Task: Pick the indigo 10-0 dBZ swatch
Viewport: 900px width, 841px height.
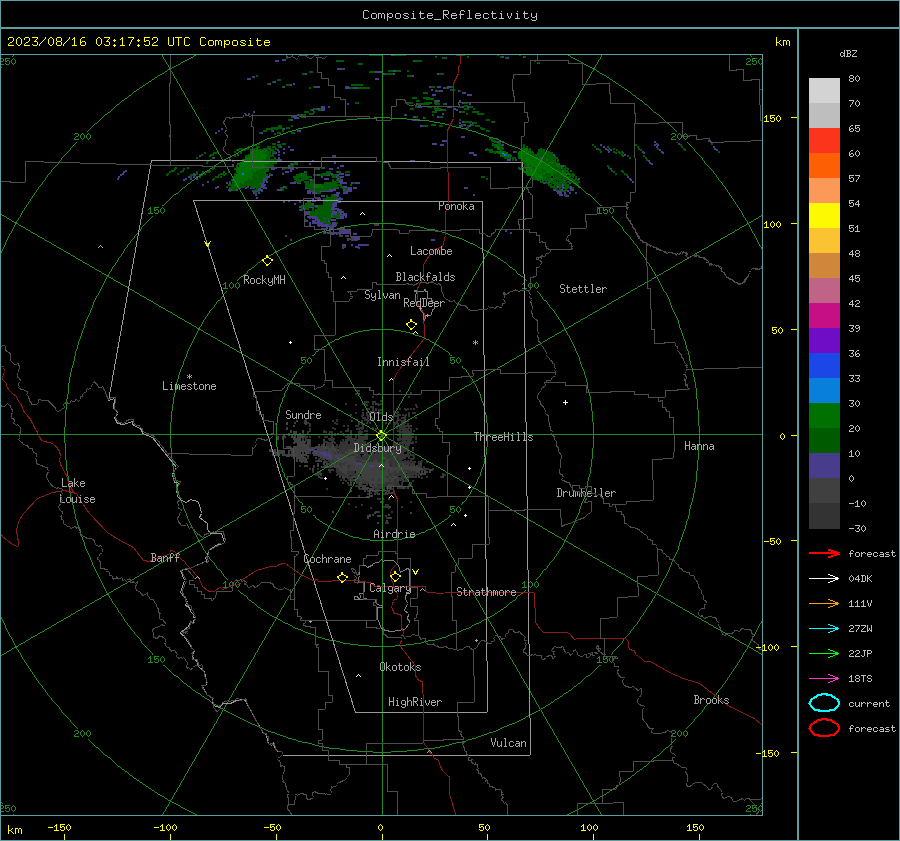Action: pos(824,466)
